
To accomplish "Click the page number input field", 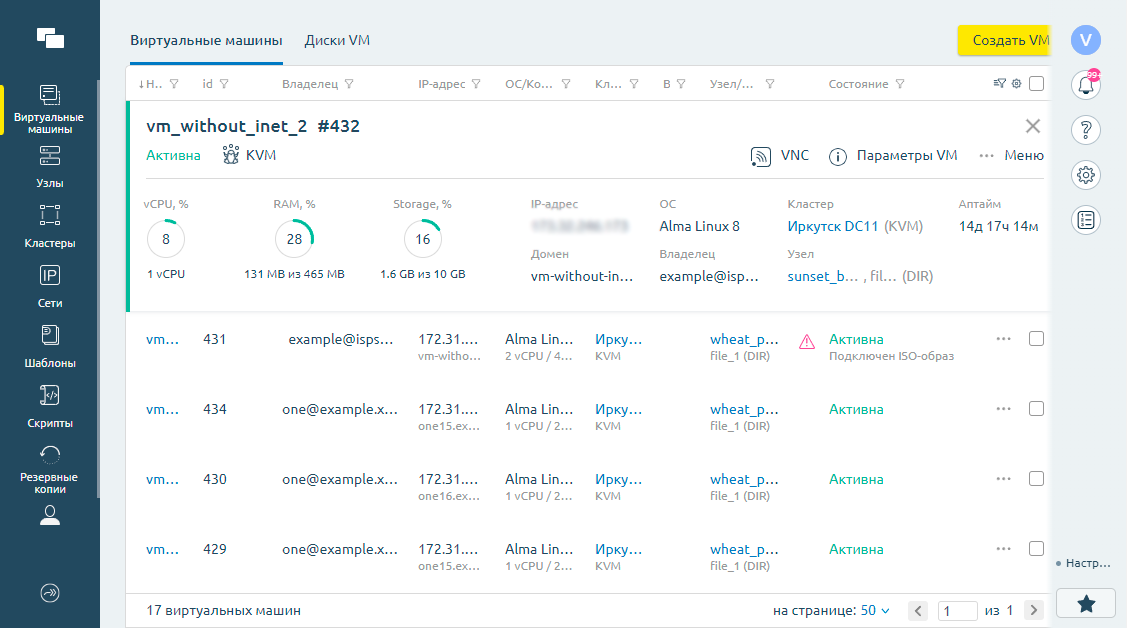I will 957,610.
